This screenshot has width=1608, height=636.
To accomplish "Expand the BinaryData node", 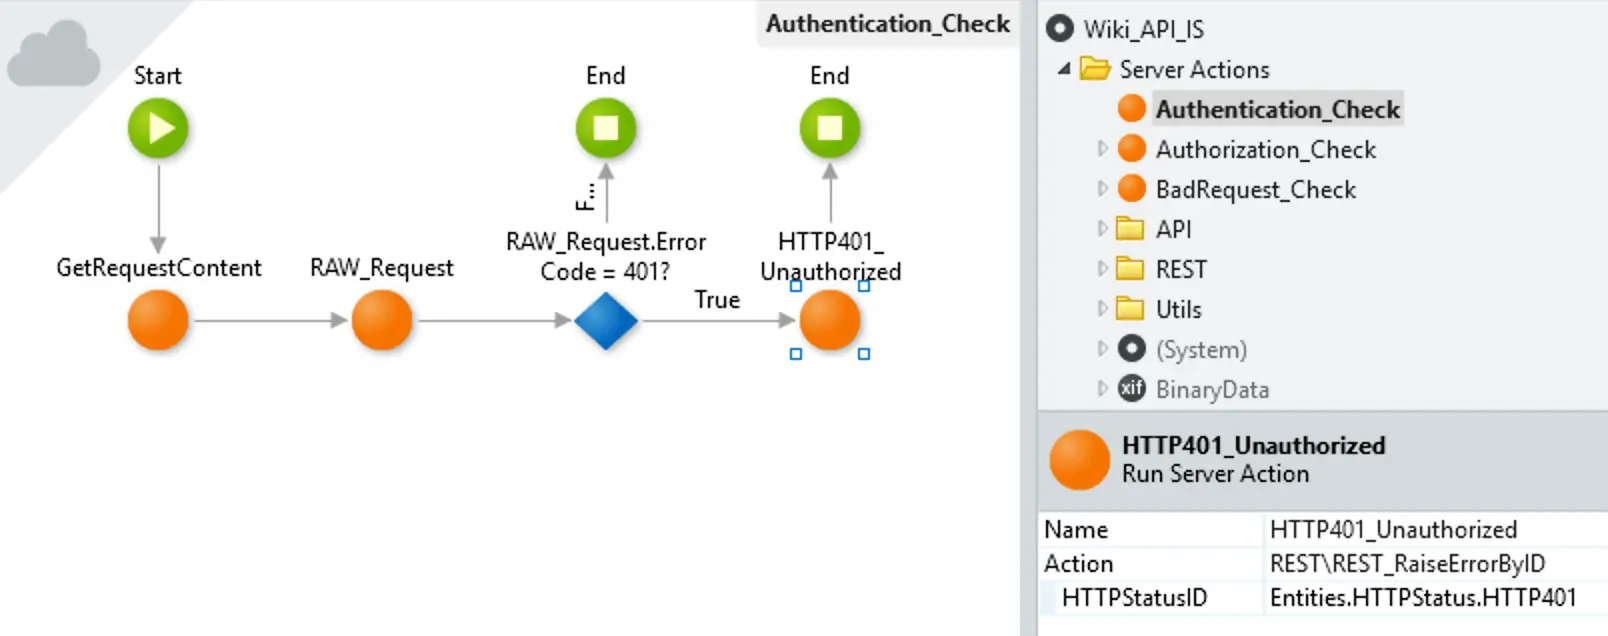I will (x=1102, y=389).
